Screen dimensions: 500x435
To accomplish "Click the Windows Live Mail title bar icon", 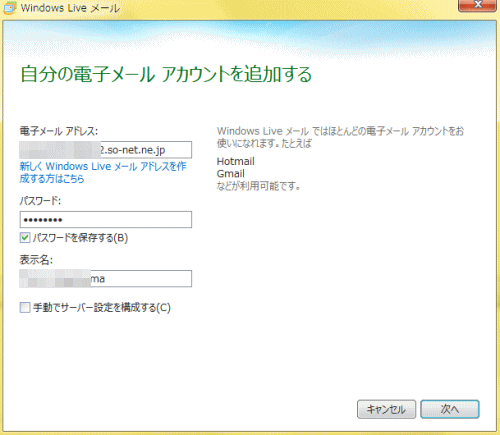I will pyautogui.click(x=9, y=8).
